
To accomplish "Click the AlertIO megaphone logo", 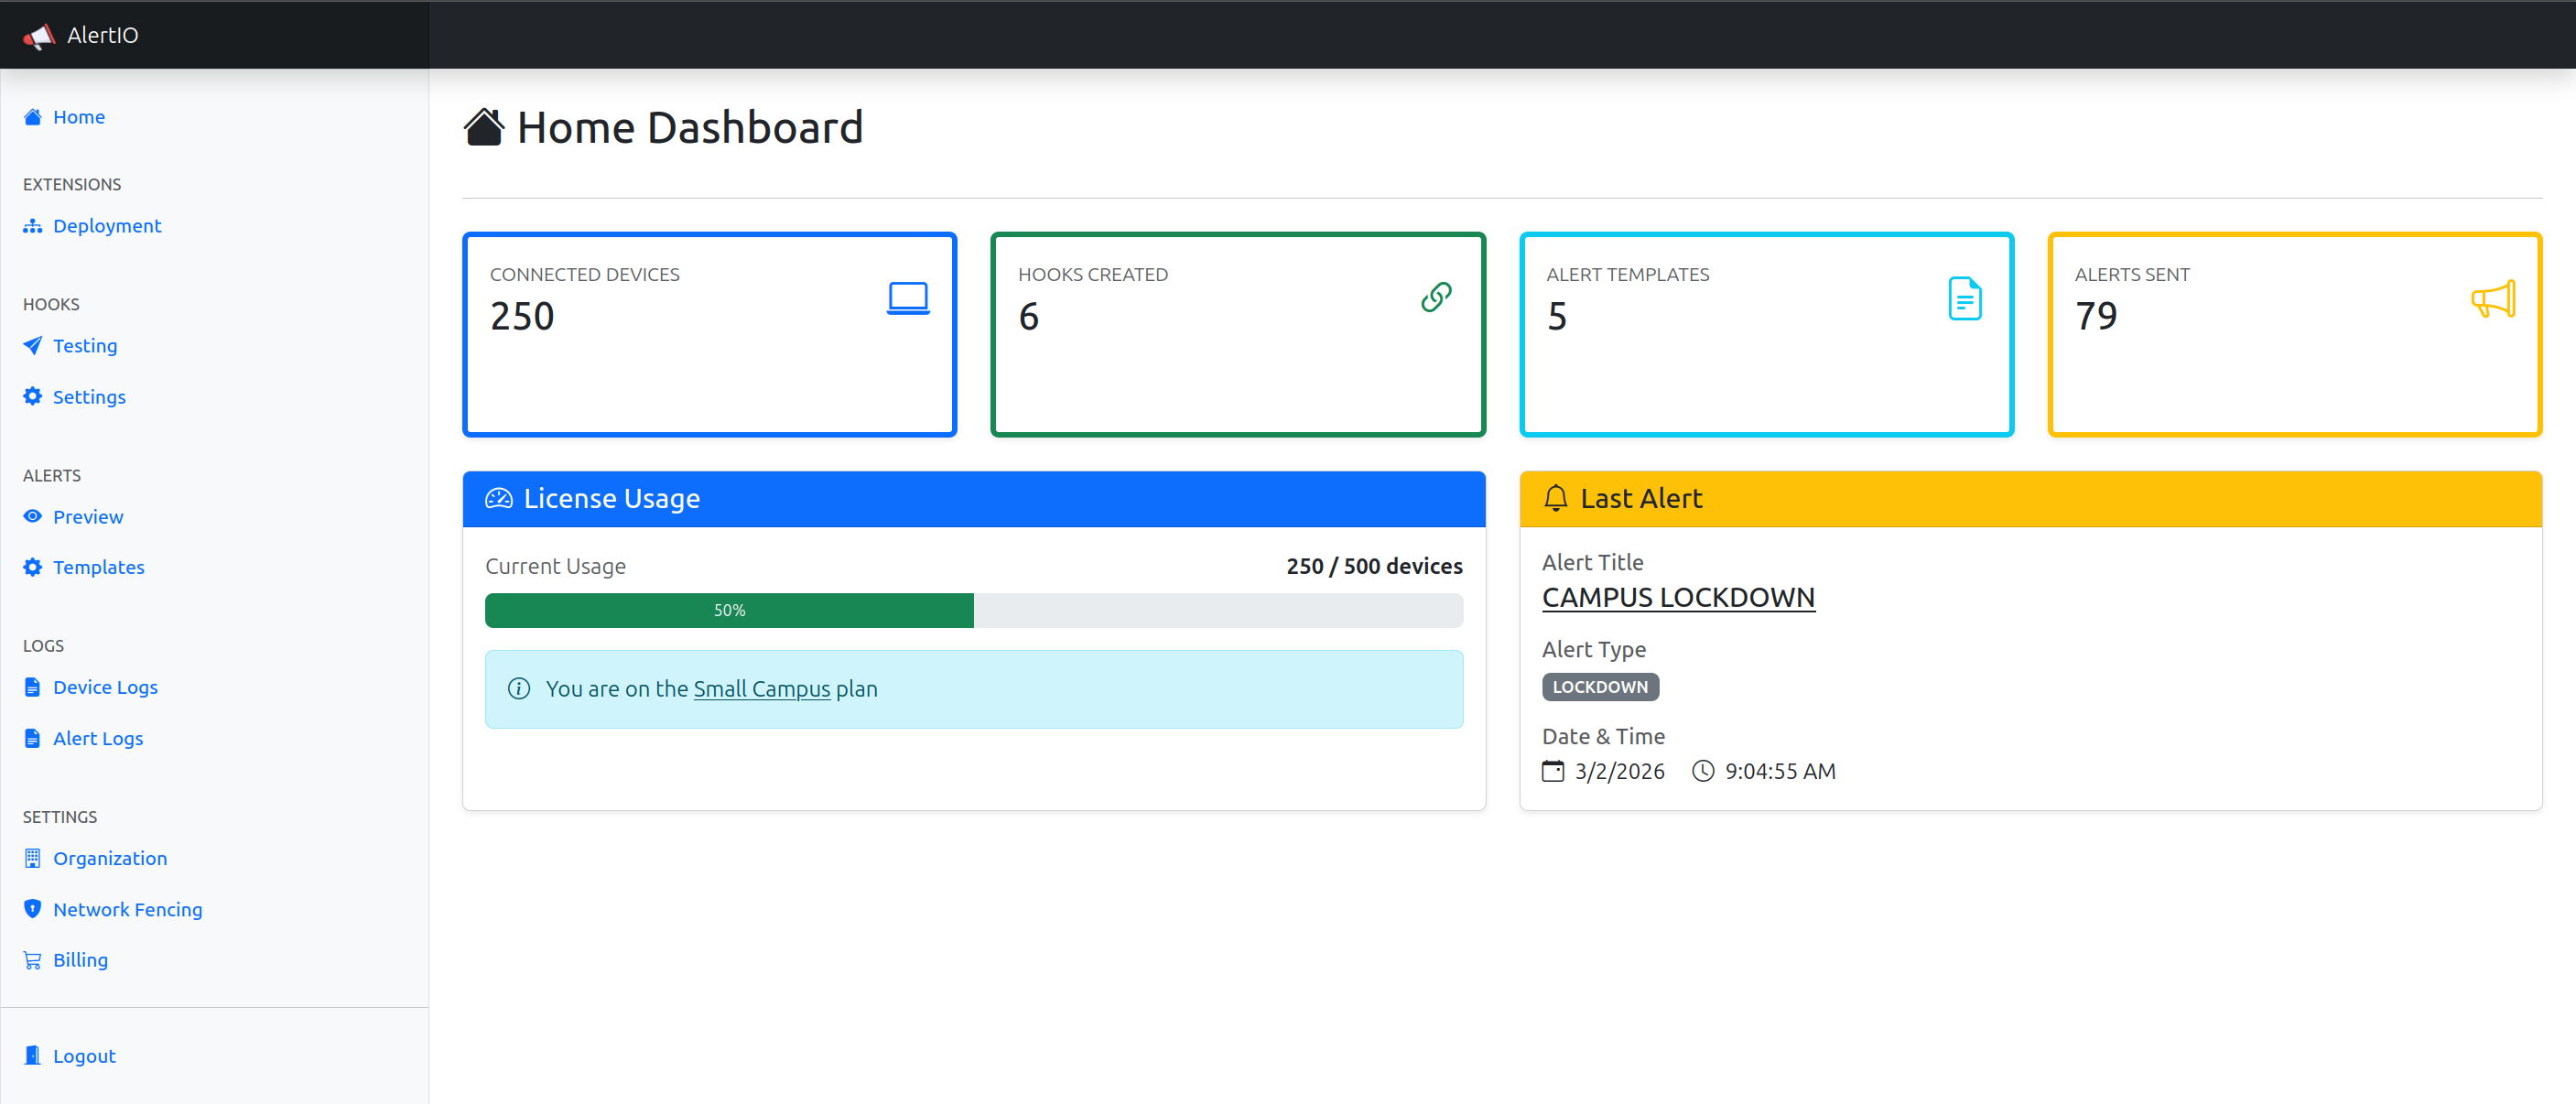I will point(38,35).
